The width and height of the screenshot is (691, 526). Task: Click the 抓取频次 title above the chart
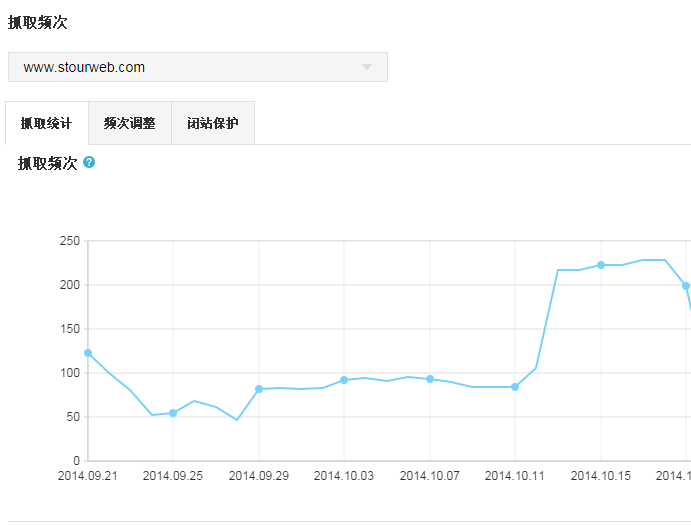48,163
